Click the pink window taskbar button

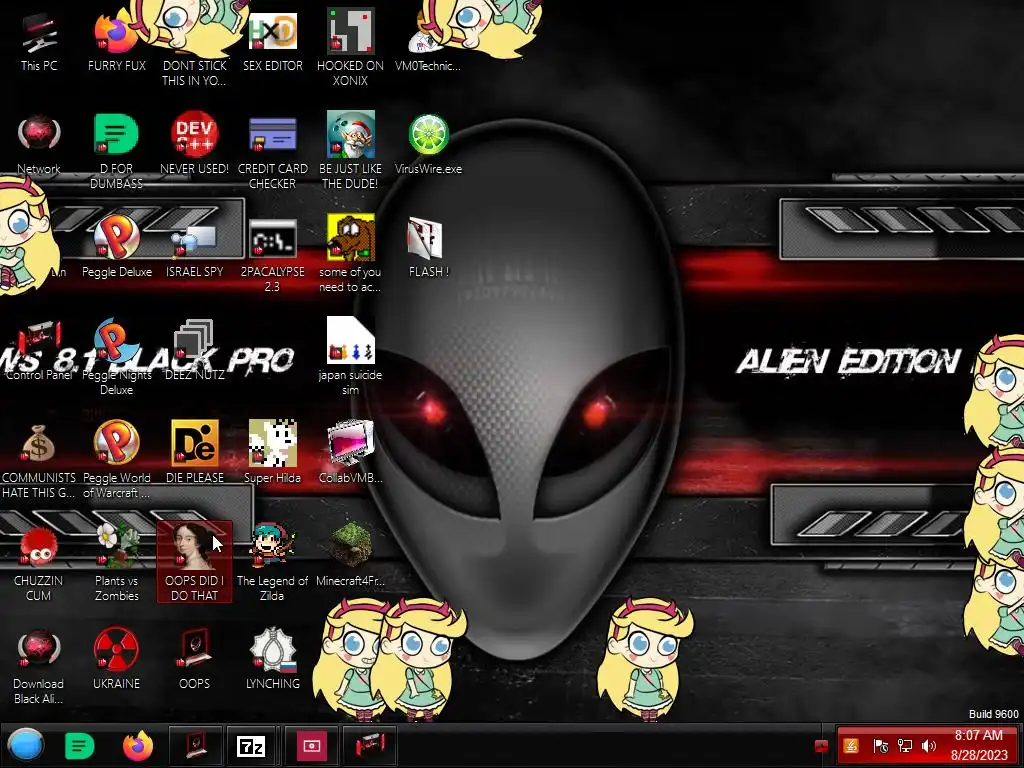click(311, 746)
